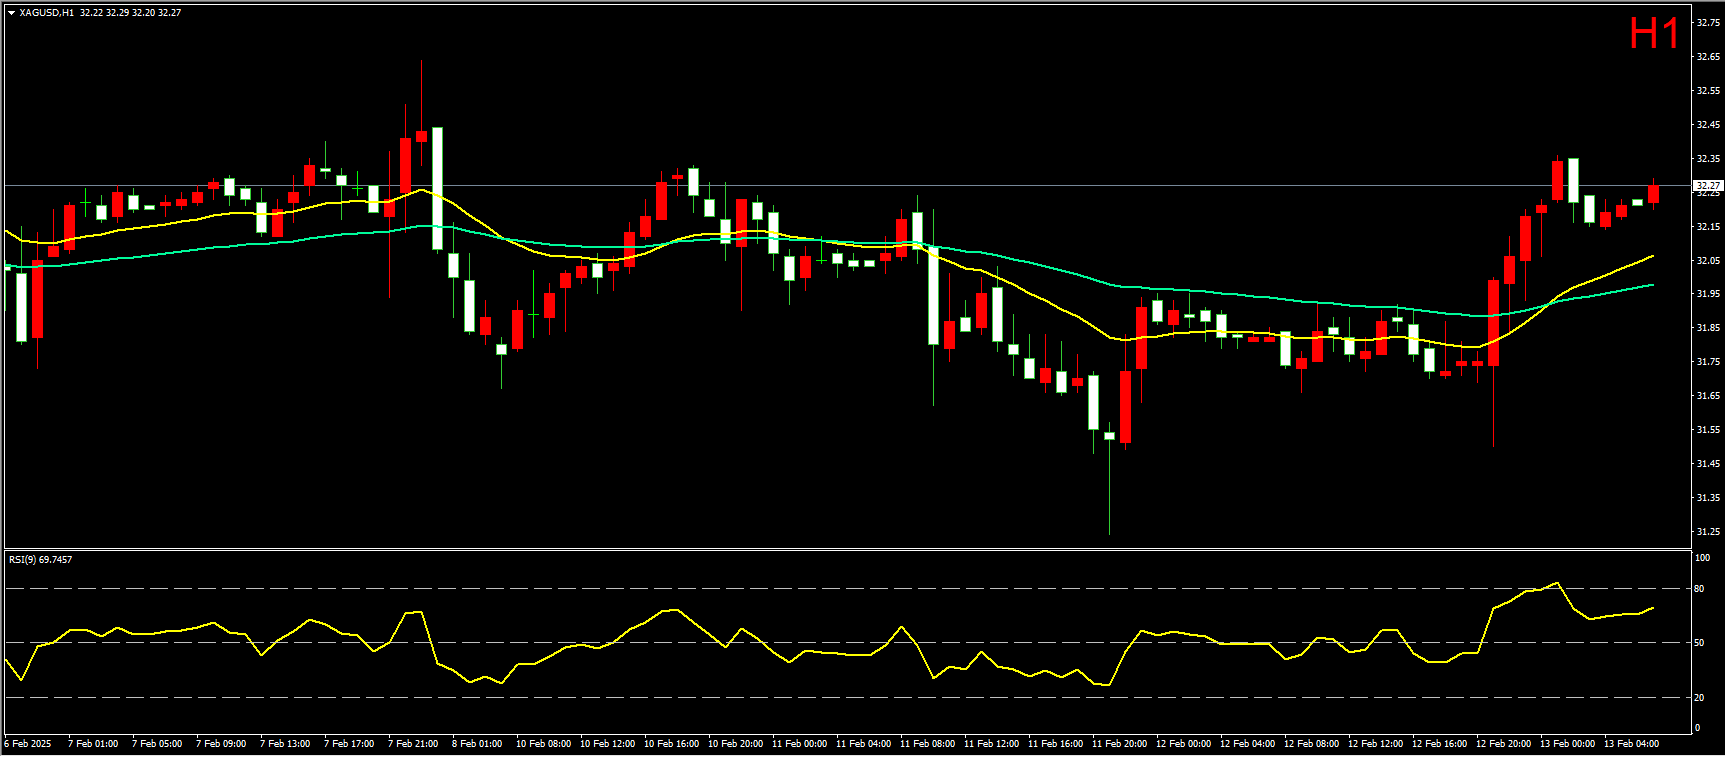Screen dimensions: 1725x757
Task: Click the large red H1 timeframe label
Action: (x=1654, y=34)
